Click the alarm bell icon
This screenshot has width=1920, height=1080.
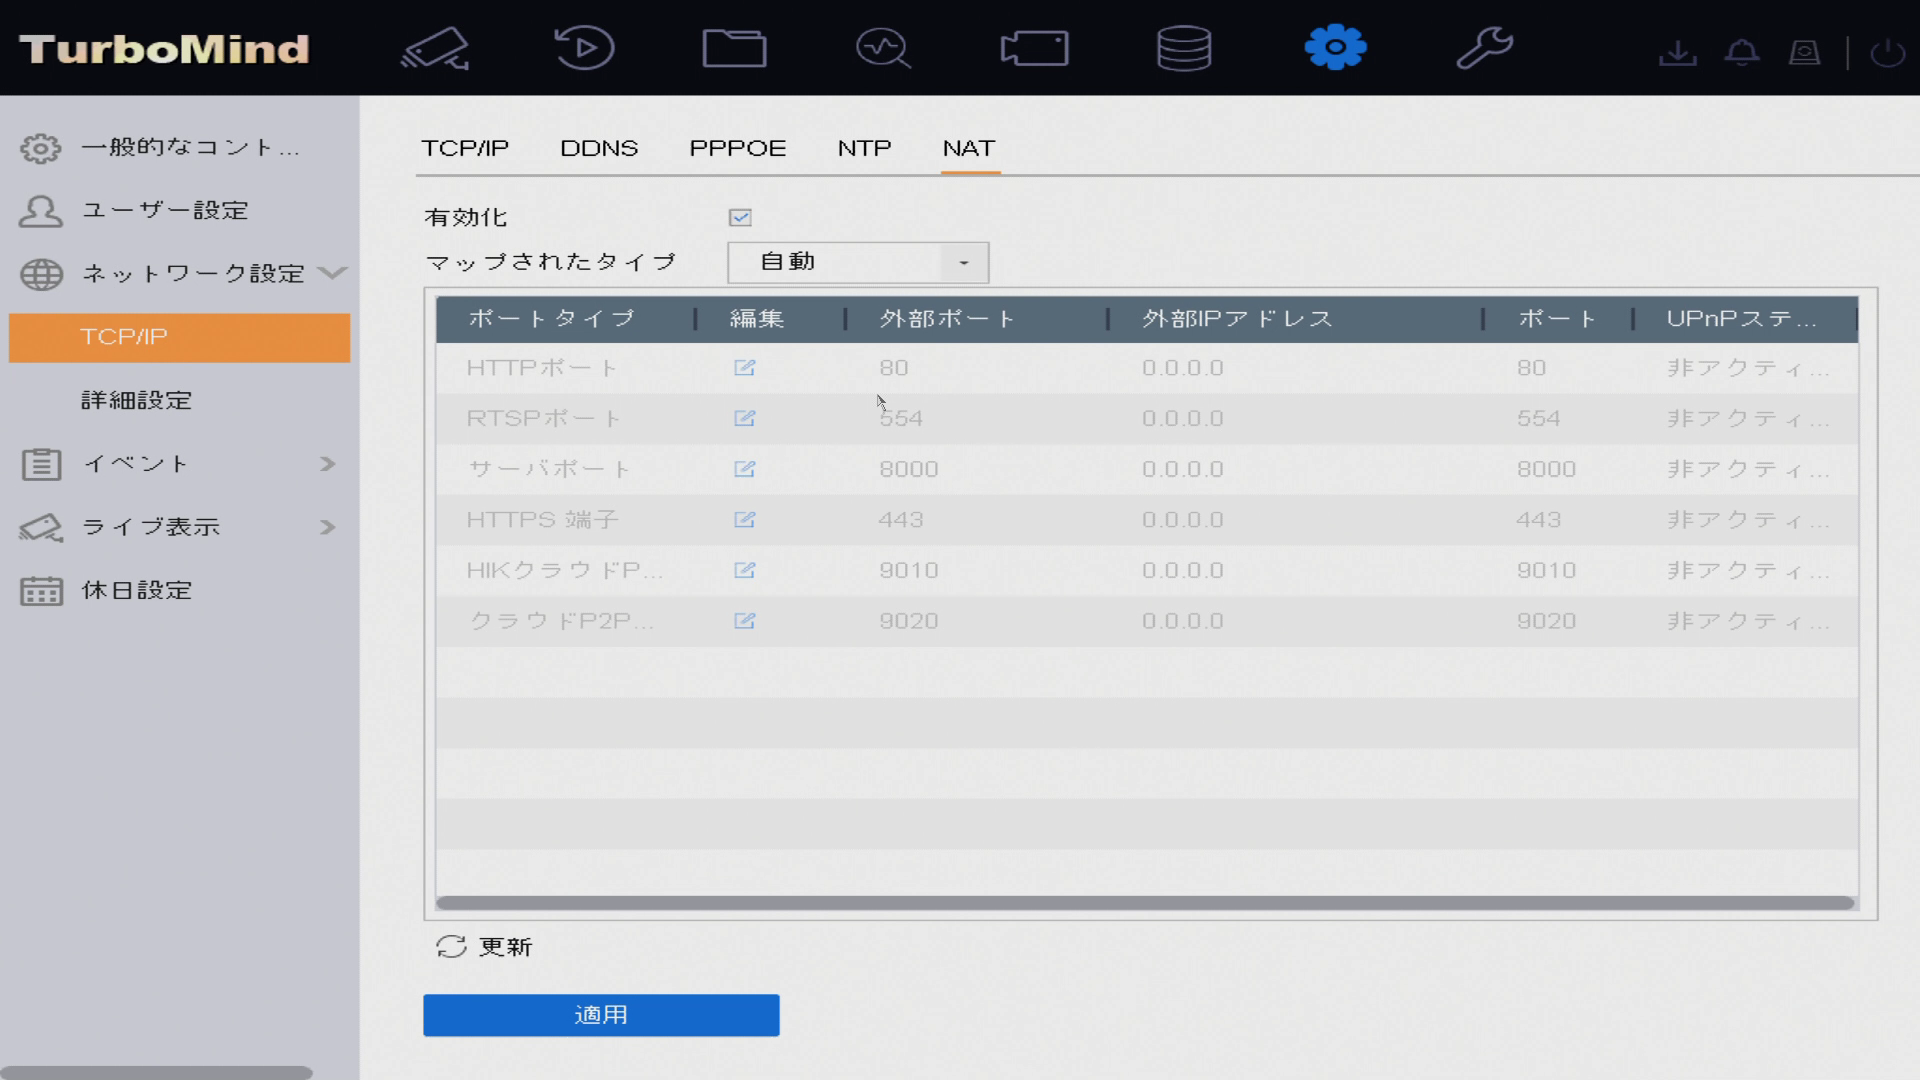click(x=1742, y=52)
